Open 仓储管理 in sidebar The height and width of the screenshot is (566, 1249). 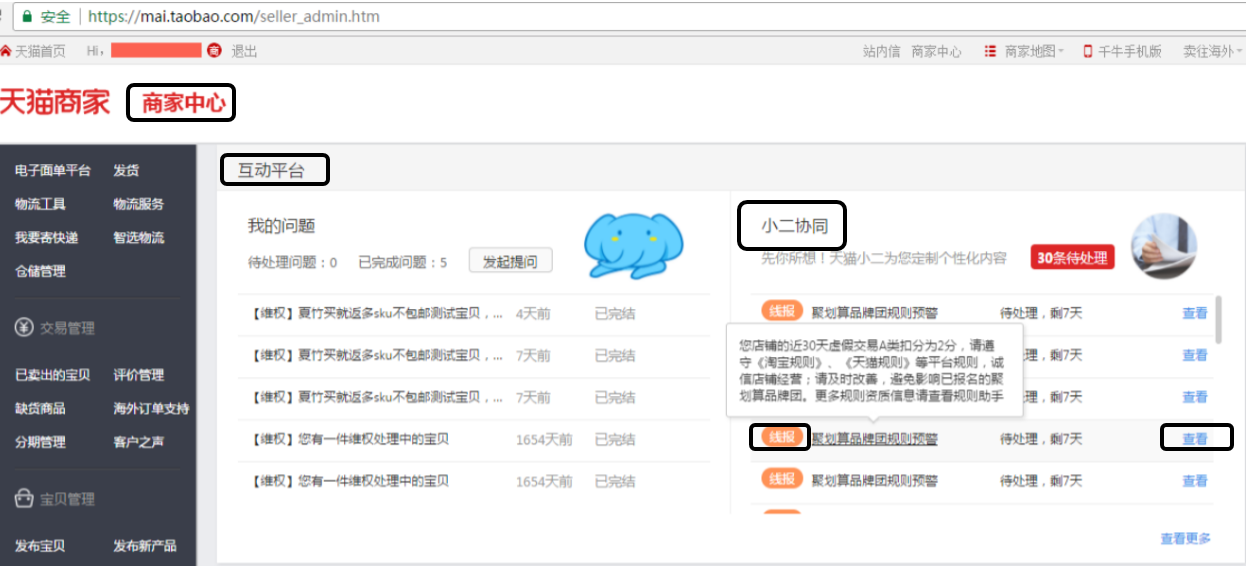(x=40, y=271)
